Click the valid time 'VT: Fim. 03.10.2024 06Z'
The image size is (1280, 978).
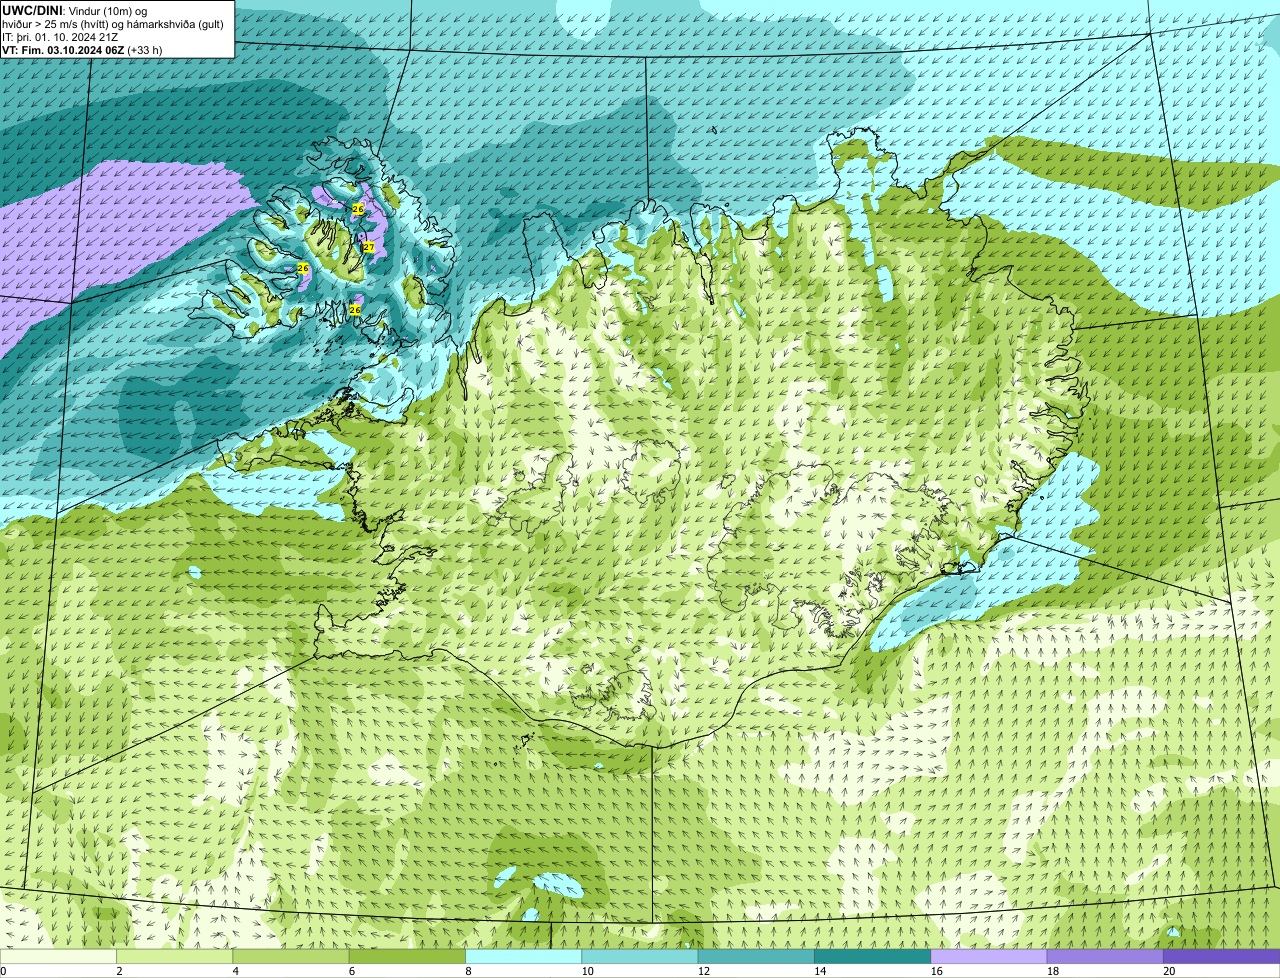click(64, 50)
